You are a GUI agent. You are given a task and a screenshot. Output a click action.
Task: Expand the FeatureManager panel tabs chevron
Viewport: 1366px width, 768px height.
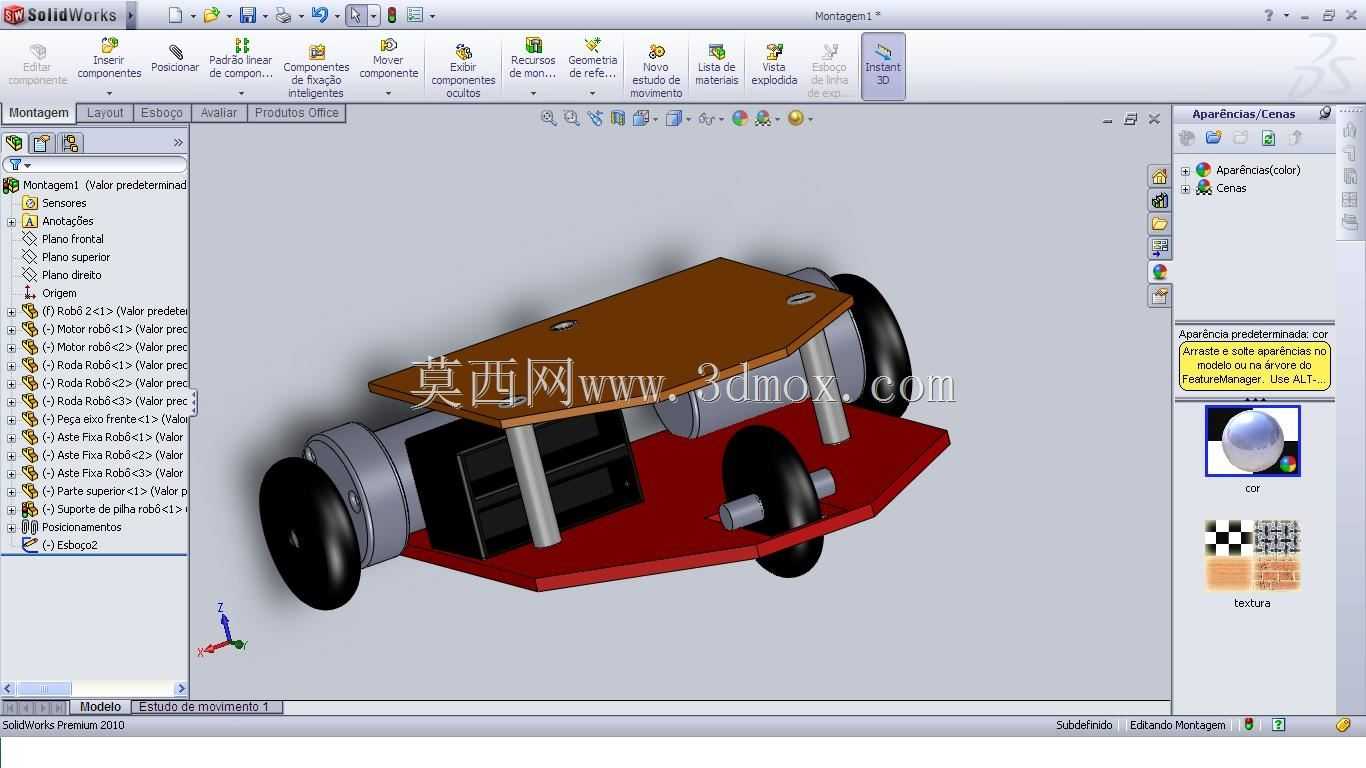point(178,143)
